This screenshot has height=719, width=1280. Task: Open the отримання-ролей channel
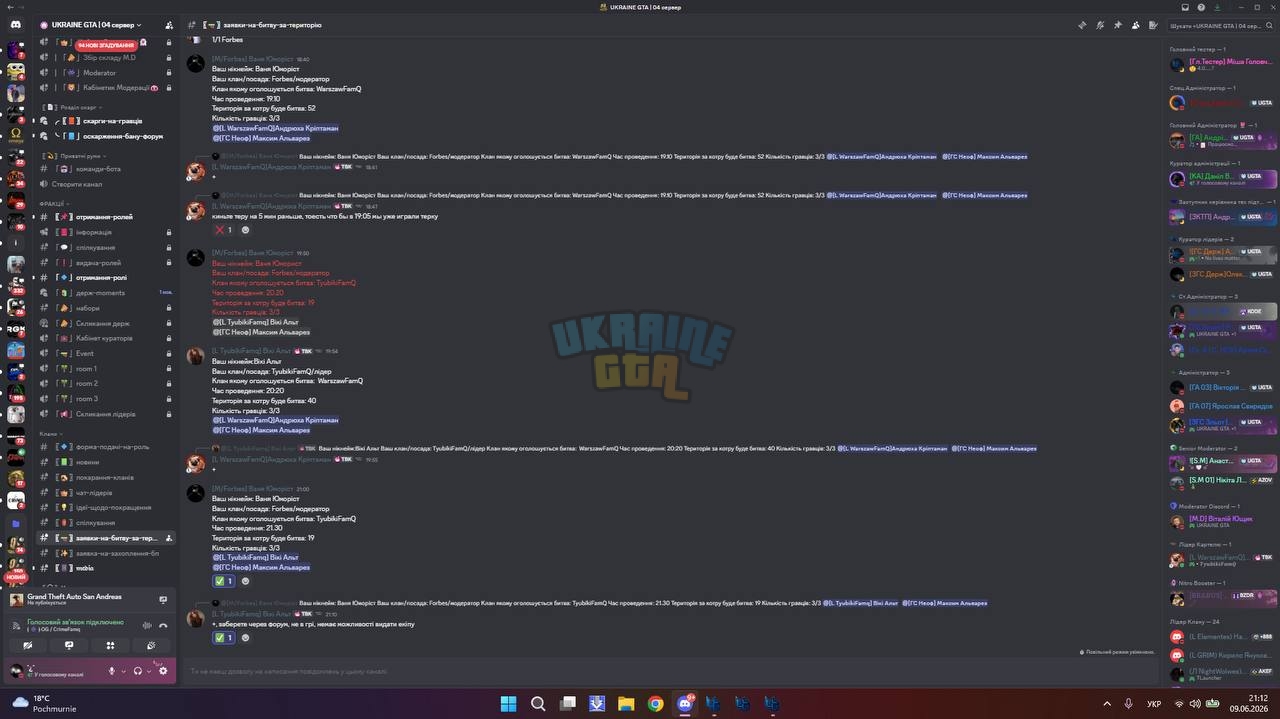coord(106,217)
